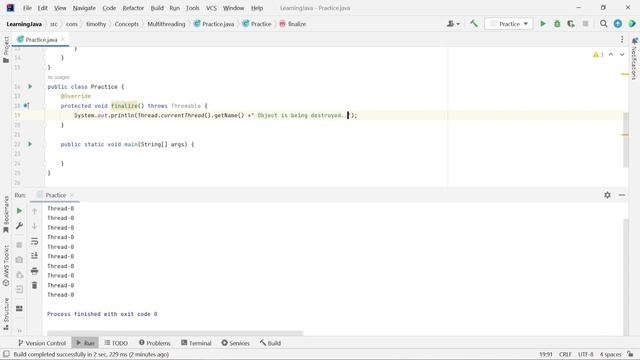Click the Build project hammer icon
The height and width of the screenshot is (360, 640).
click(473, 24)
